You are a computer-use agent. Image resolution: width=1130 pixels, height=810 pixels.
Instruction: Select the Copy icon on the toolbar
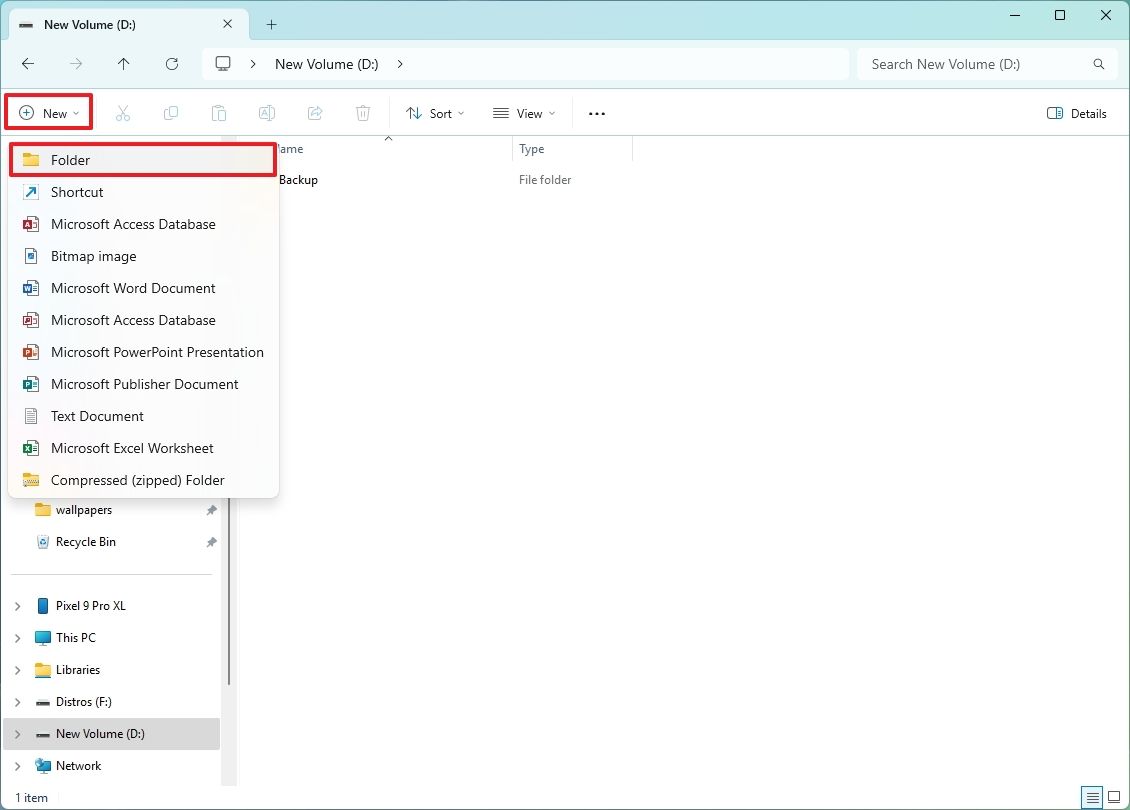[171, 112]
